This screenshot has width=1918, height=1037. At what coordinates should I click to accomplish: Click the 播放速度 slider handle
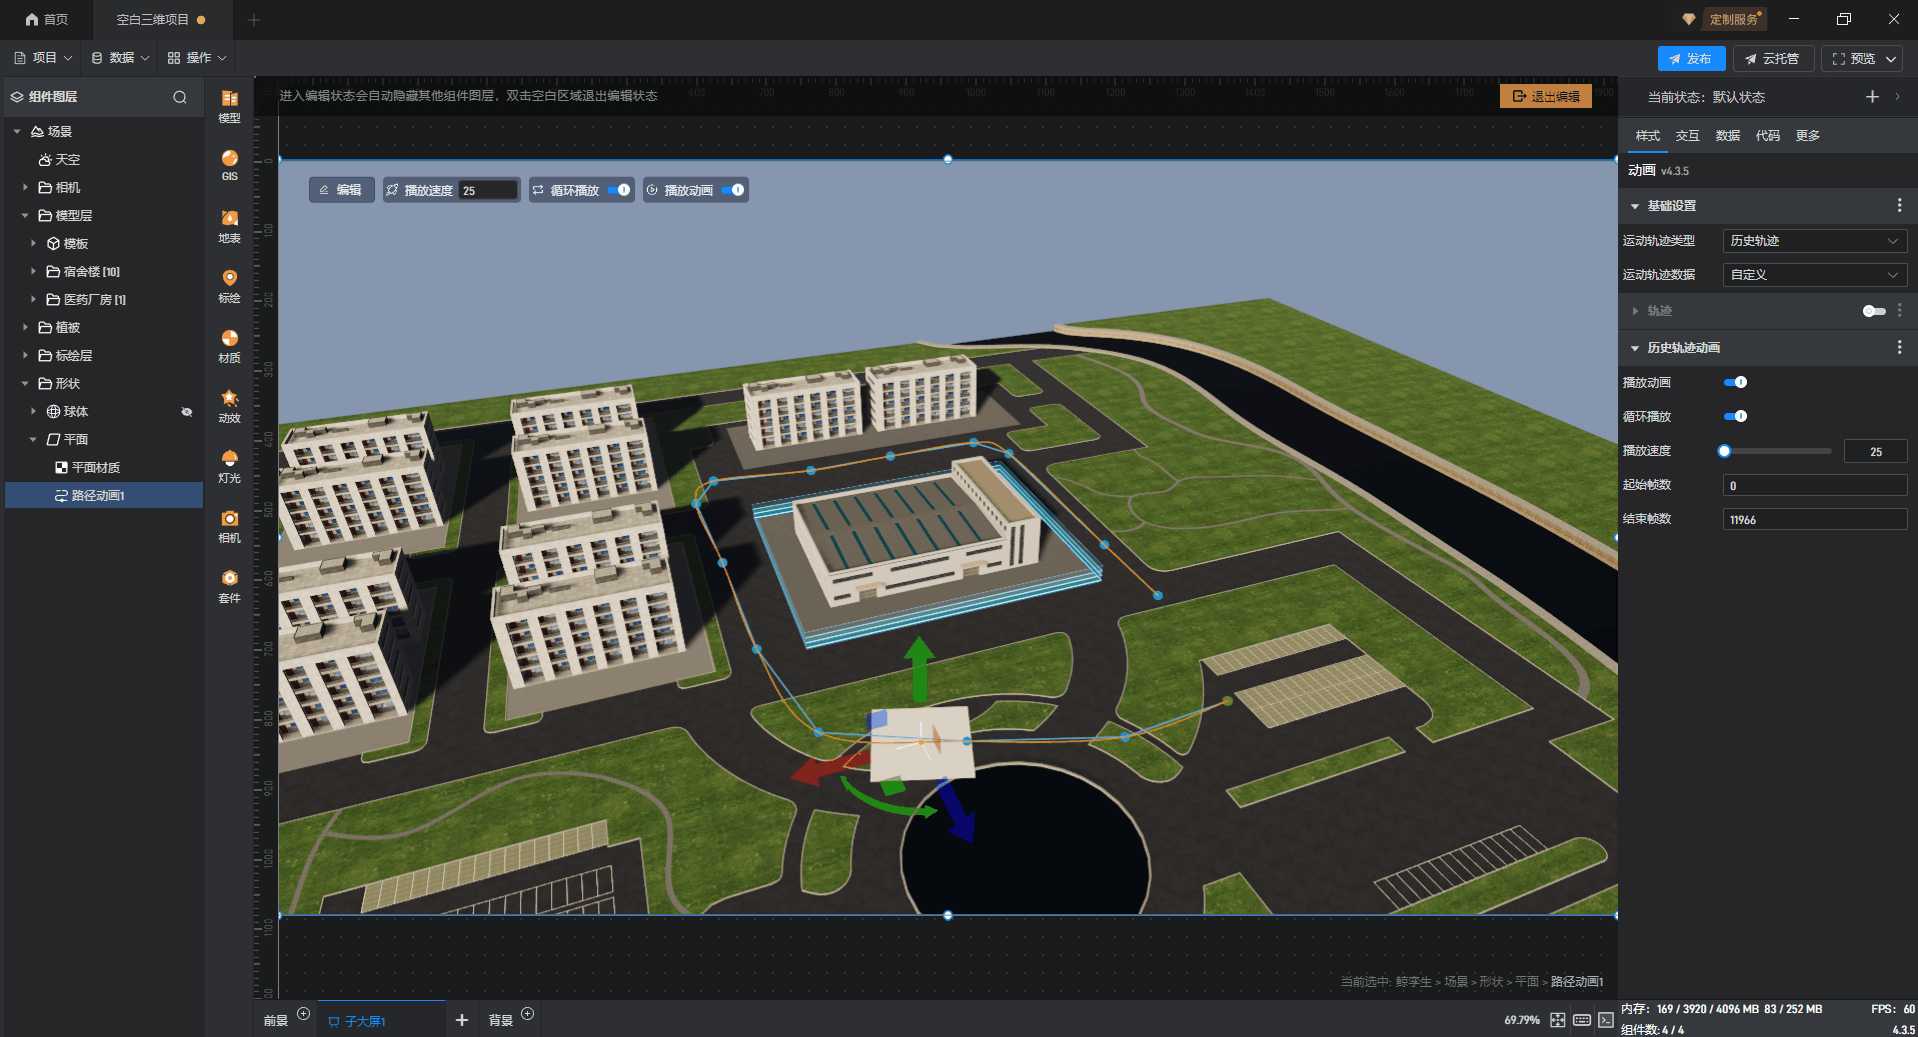click(1724, 451)
